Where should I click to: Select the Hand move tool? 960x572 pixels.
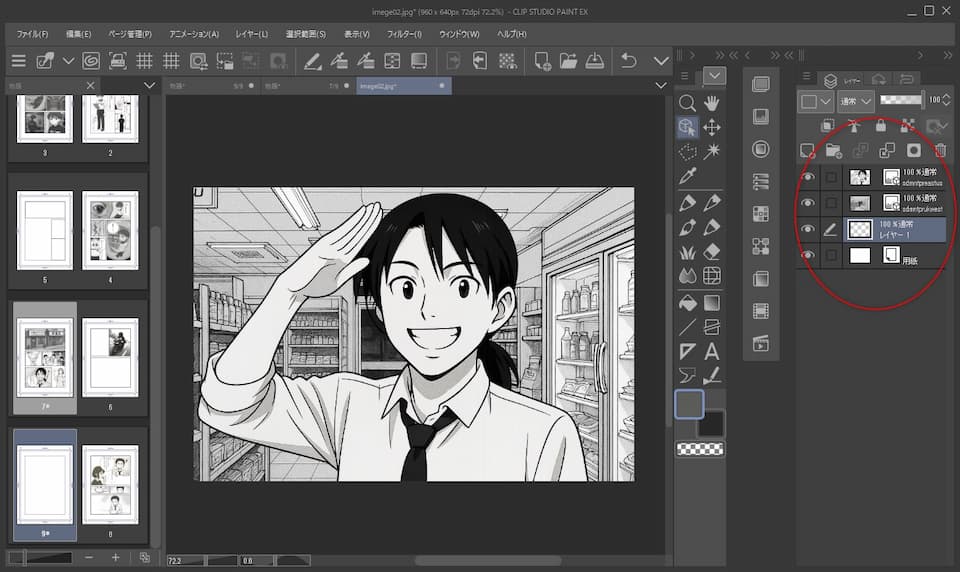pos(711,103)
